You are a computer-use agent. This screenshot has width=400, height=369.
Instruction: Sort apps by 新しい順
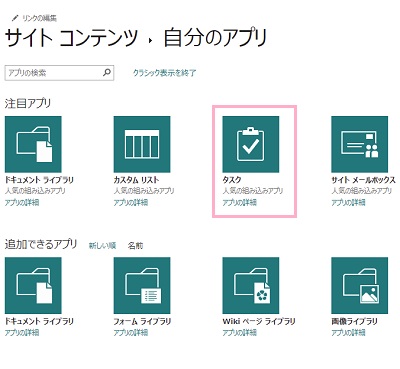coord(102,246)
